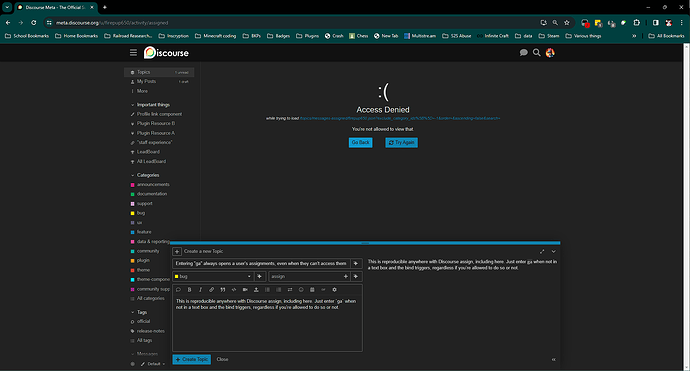Viewport: 690px width, 371px height.
Task: Toggle text direction icon in composer toolbar
Action: [290, 290]
